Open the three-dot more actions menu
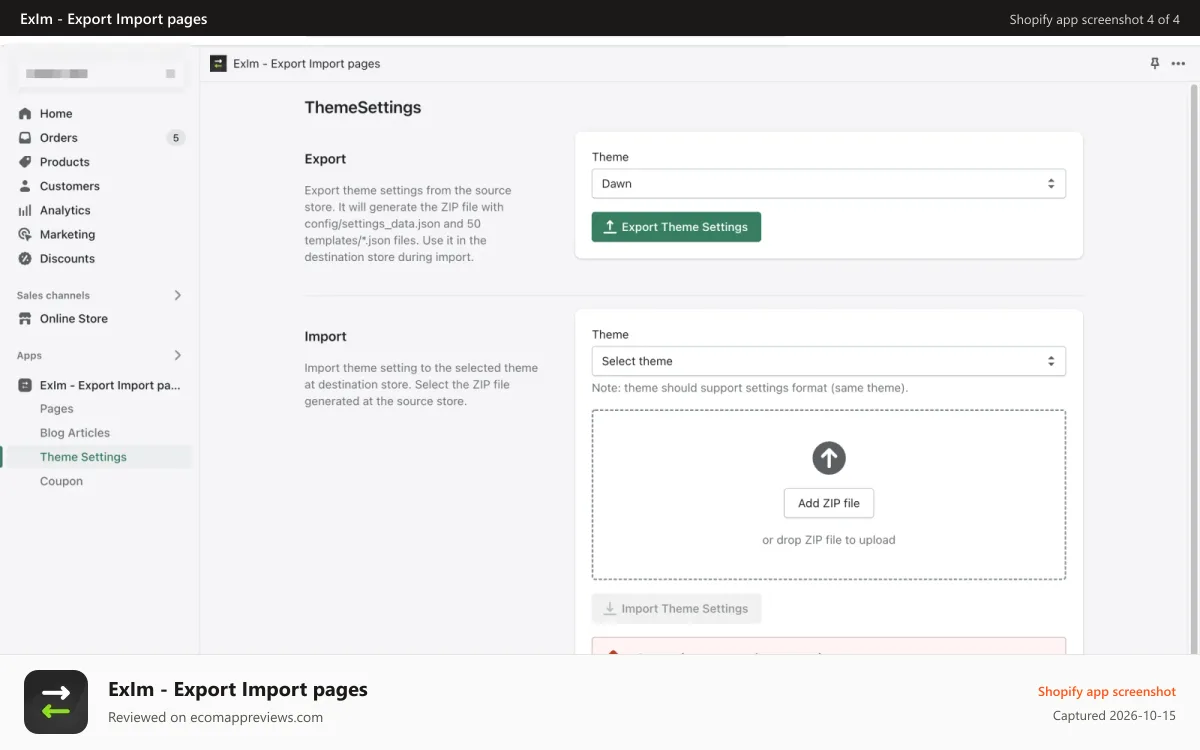 [x=1178, y=63]
